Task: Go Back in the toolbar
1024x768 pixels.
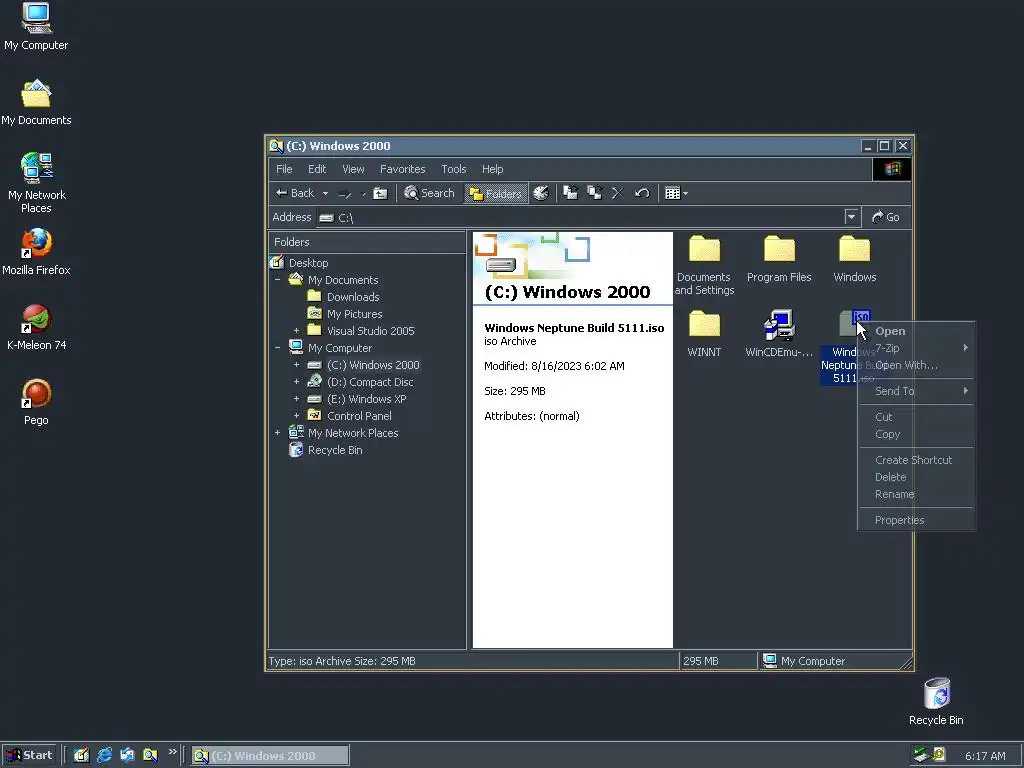Action: [295, 193]
